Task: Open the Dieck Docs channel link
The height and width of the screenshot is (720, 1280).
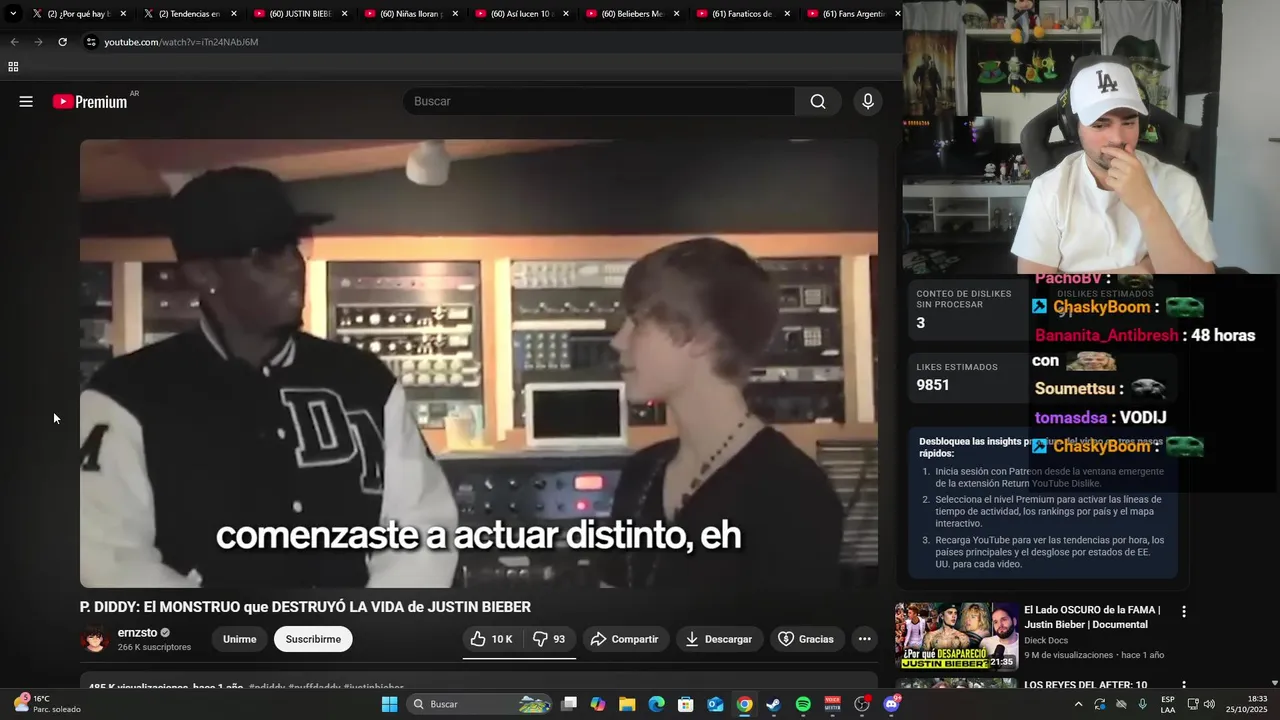Action: (x=1046, y=640)
